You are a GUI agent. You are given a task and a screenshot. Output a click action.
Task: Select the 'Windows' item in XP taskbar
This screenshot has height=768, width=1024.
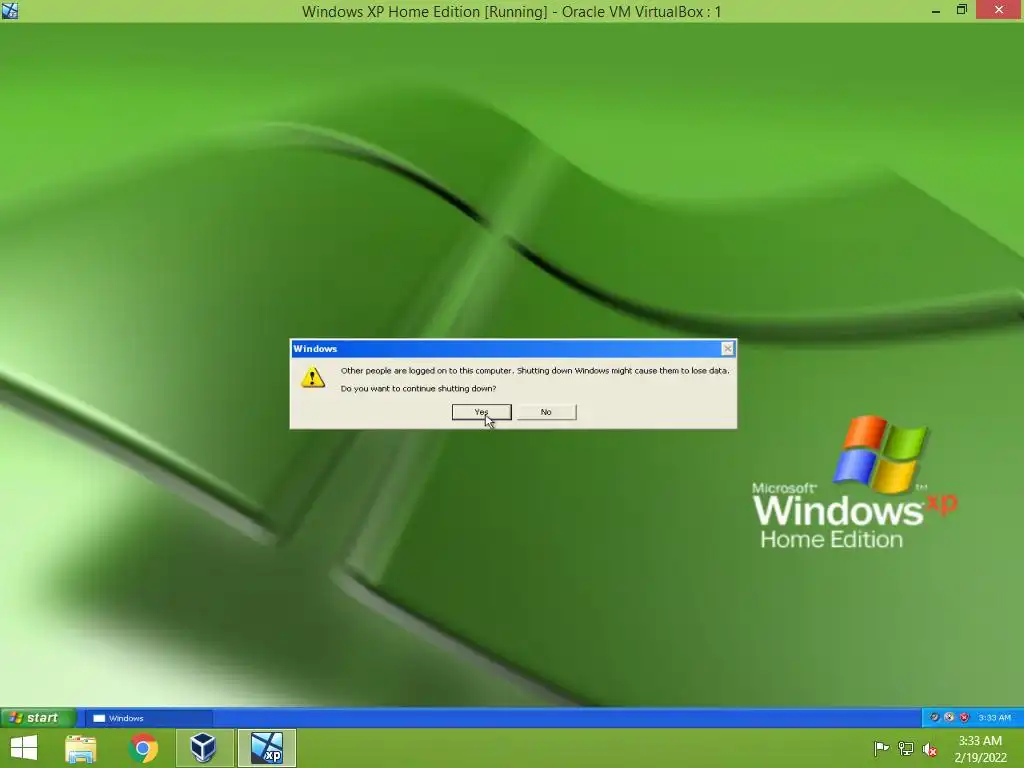click(149, 718)
